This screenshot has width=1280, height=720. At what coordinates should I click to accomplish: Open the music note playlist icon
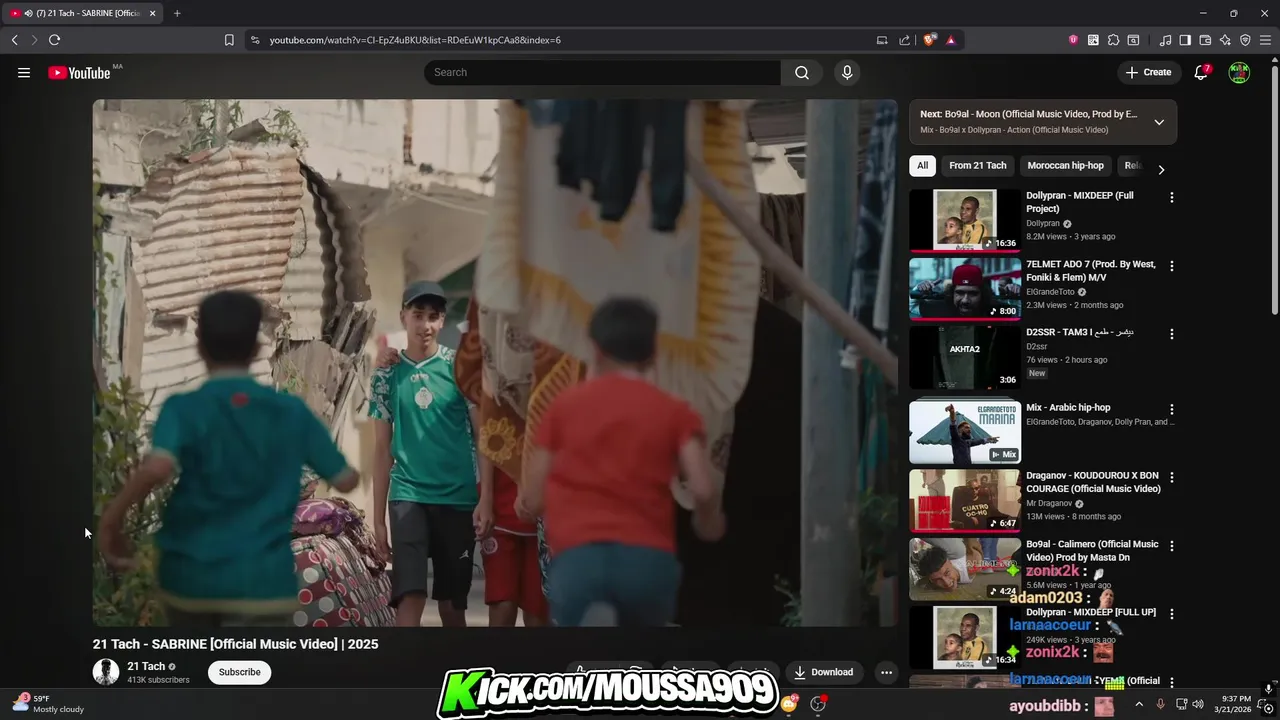[1166, 40]
